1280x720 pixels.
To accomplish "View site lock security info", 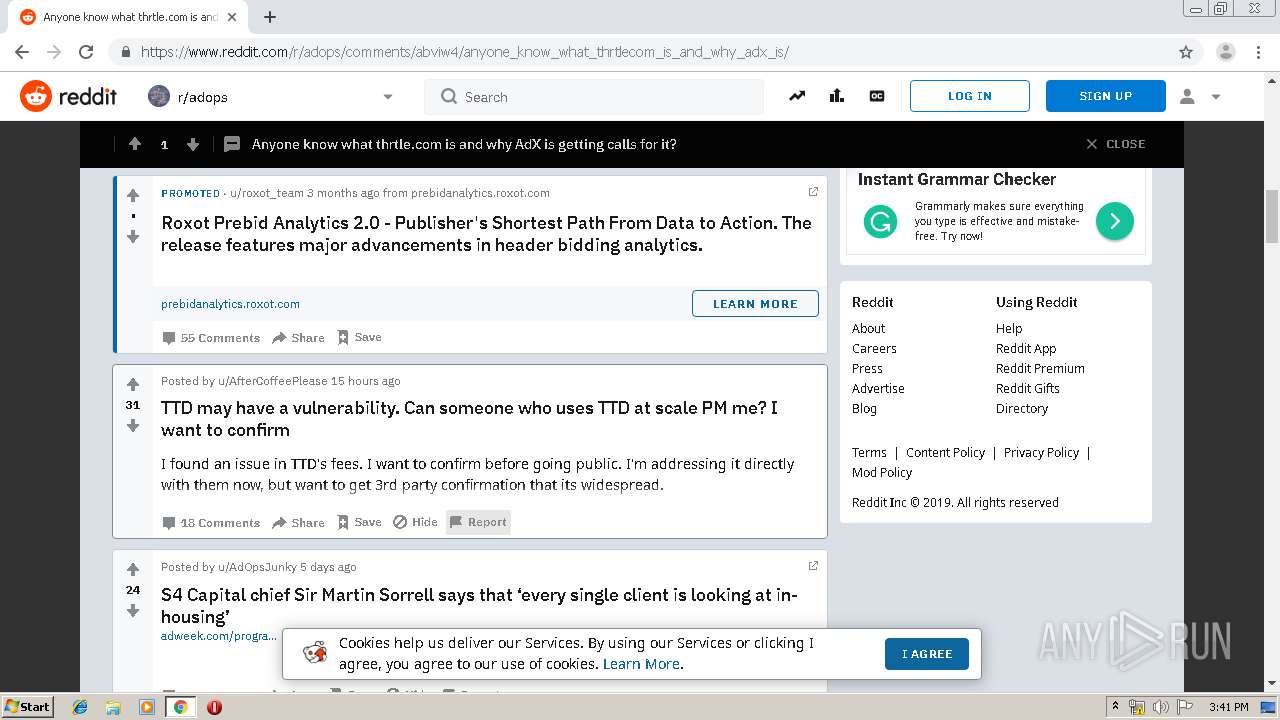I will point(125,52).
